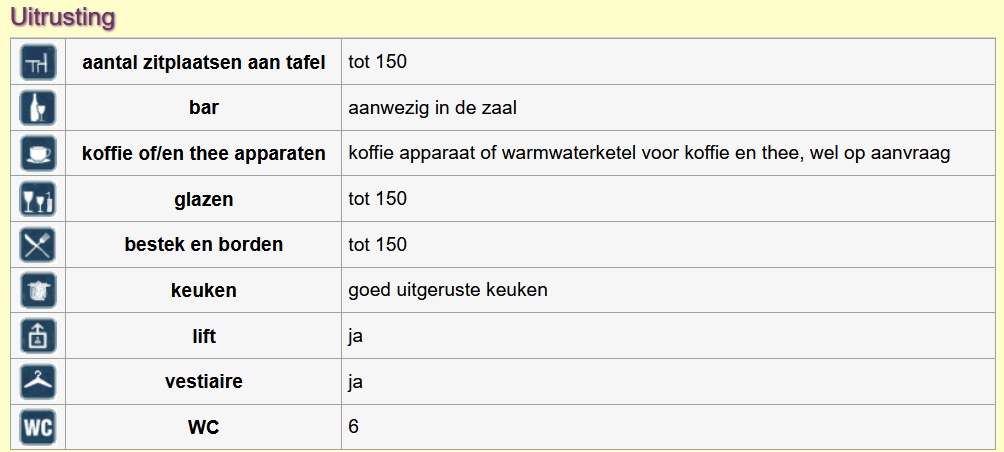The width and height of the screenshot is (1004, 452).
Task: Click the WC toilet icon
Action: 38,427
